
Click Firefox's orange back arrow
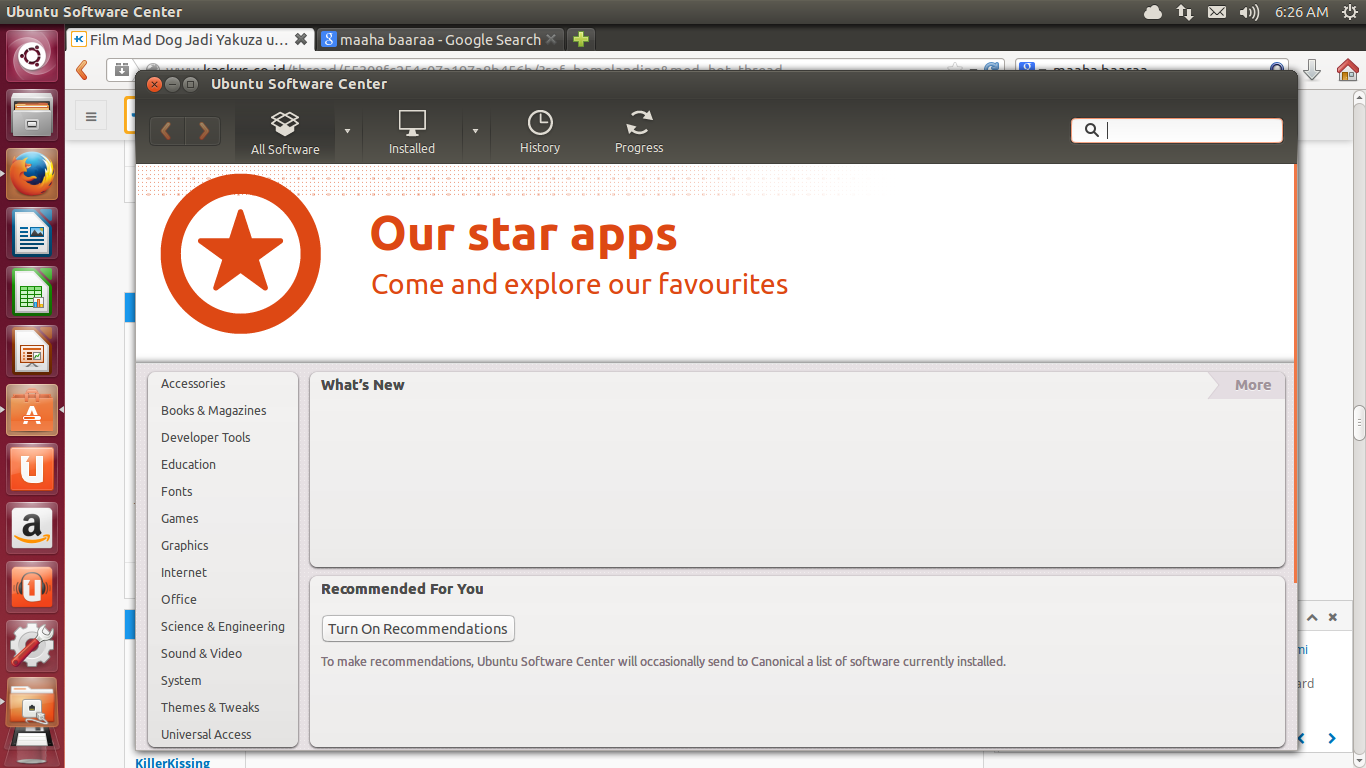coord(83,70)
